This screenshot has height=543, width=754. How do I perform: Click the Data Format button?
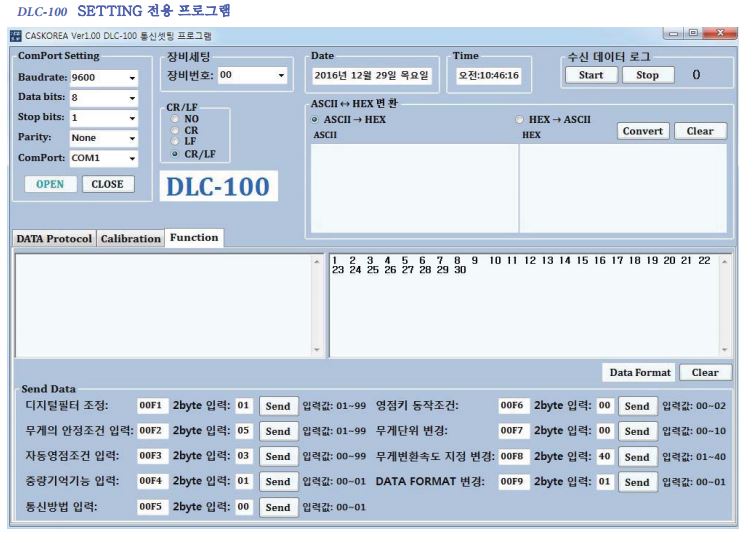(640, 373)
